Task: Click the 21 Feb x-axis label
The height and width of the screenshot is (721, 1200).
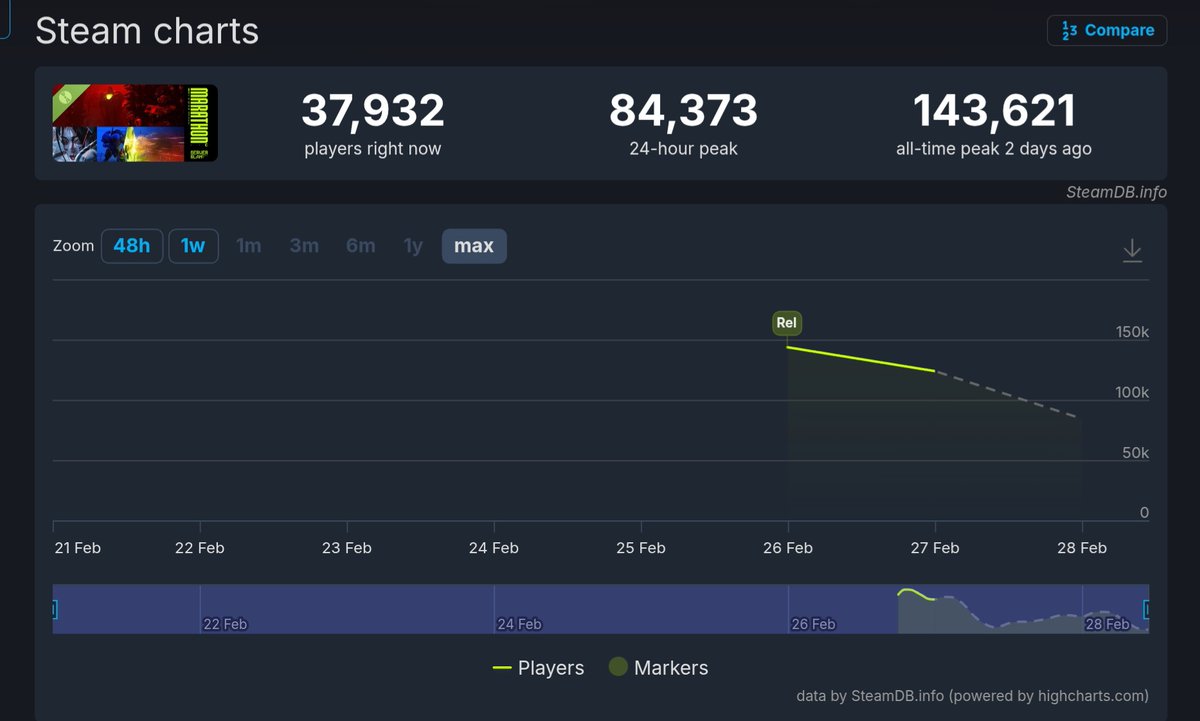Action: click(76, 548)
